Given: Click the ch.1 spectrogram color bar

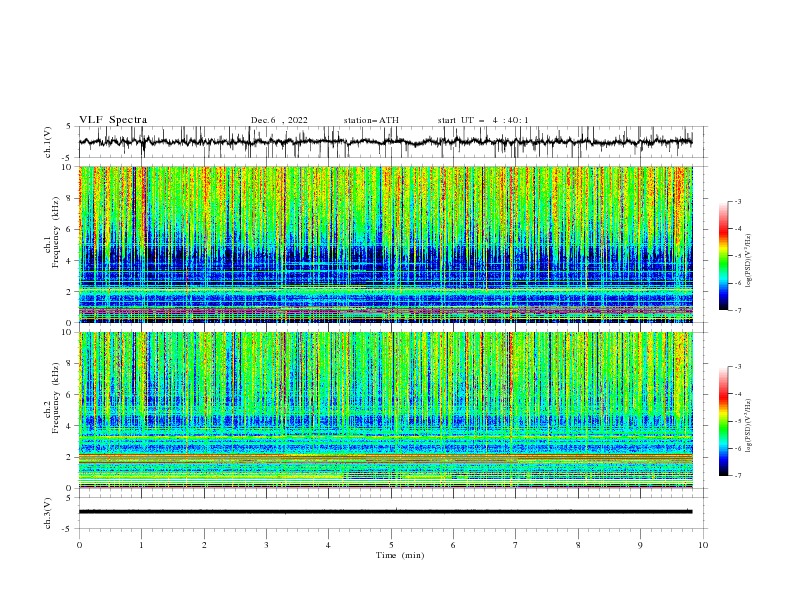Looking at the screenshot, I should (x=723, y=256).
